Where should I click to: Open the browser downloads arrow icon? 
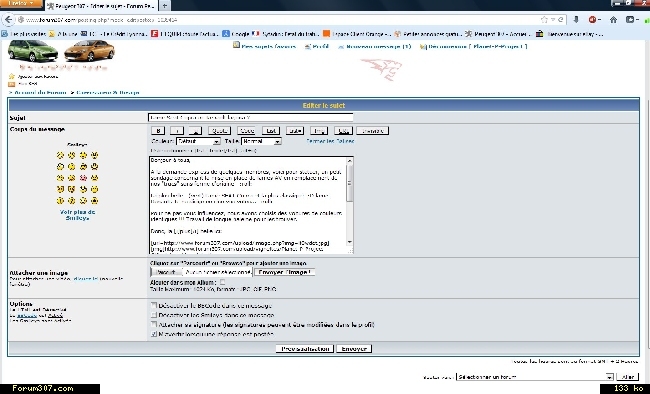pyautogui.click(x=576, y=19)
